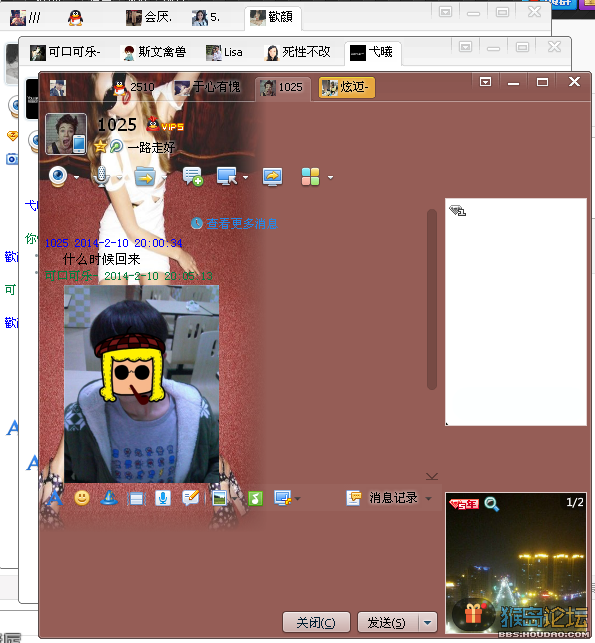Screen dimensions: 595x643
Task: Create a discussion group via chat-plus icon
Action: [192, 177]
